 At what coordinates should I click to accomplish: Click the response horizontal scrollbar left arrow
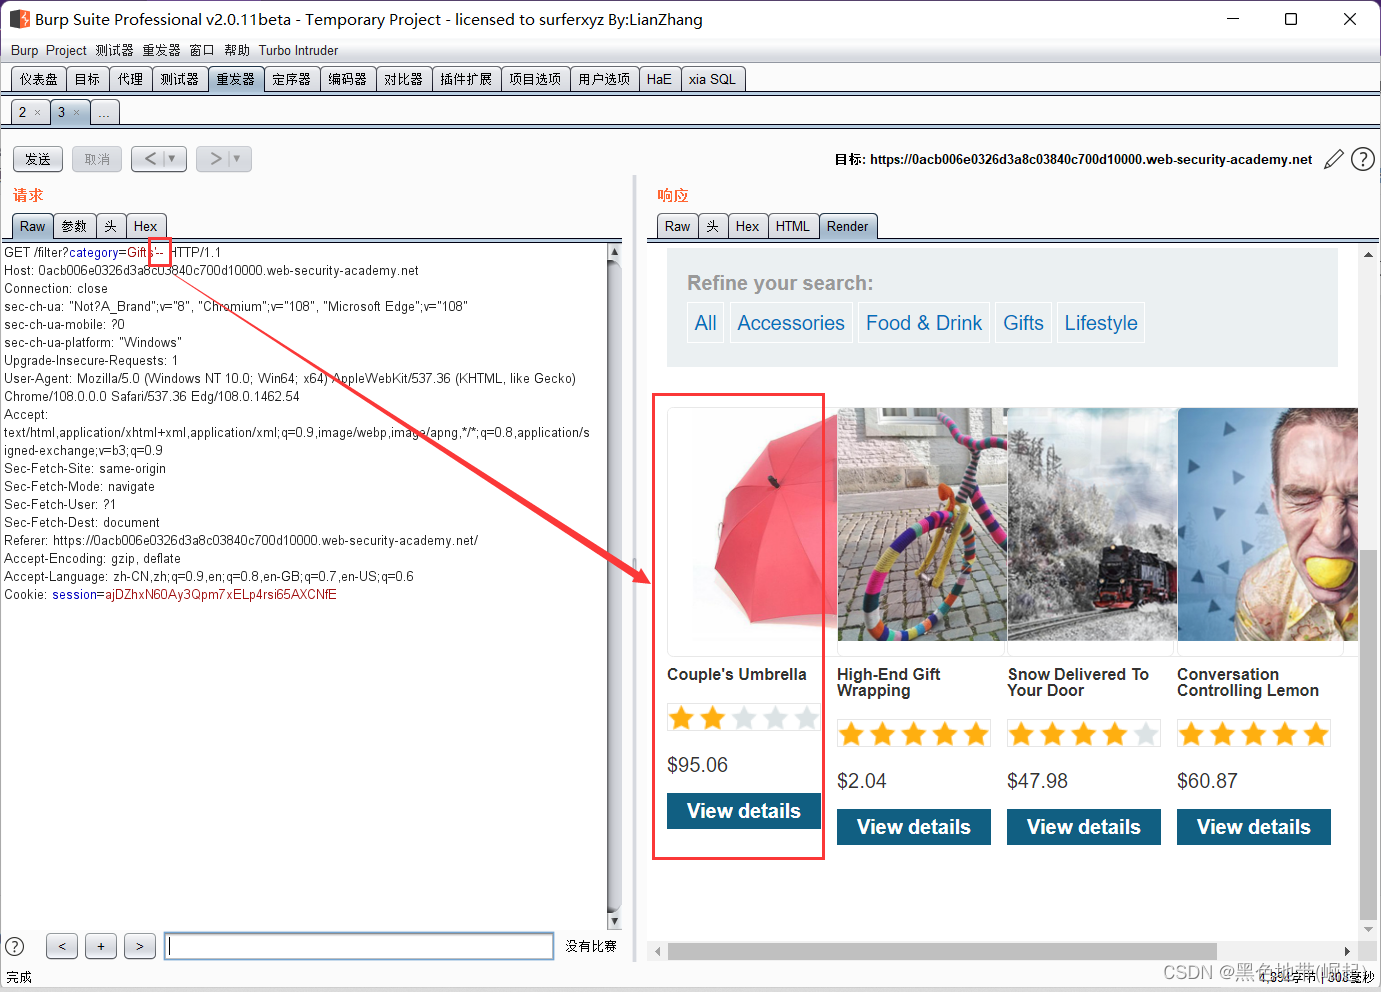coord(657,951)
